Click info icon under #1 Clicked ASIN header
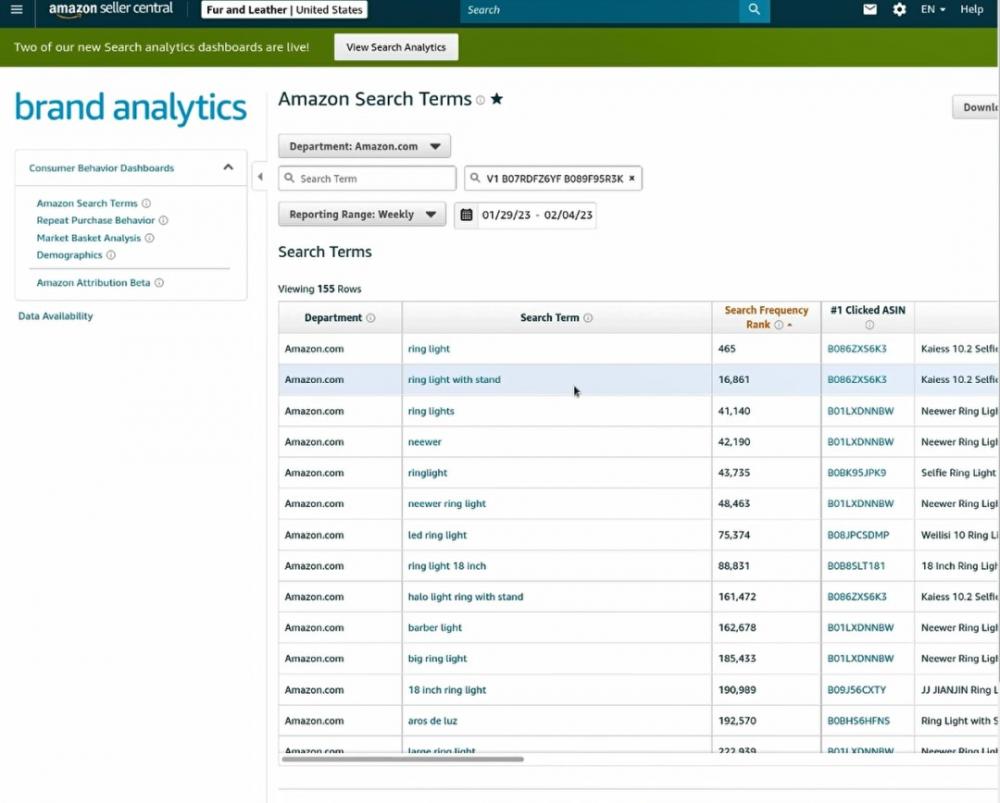The width and height of the screenshot is (1000, 803). (x=869, y=325)
